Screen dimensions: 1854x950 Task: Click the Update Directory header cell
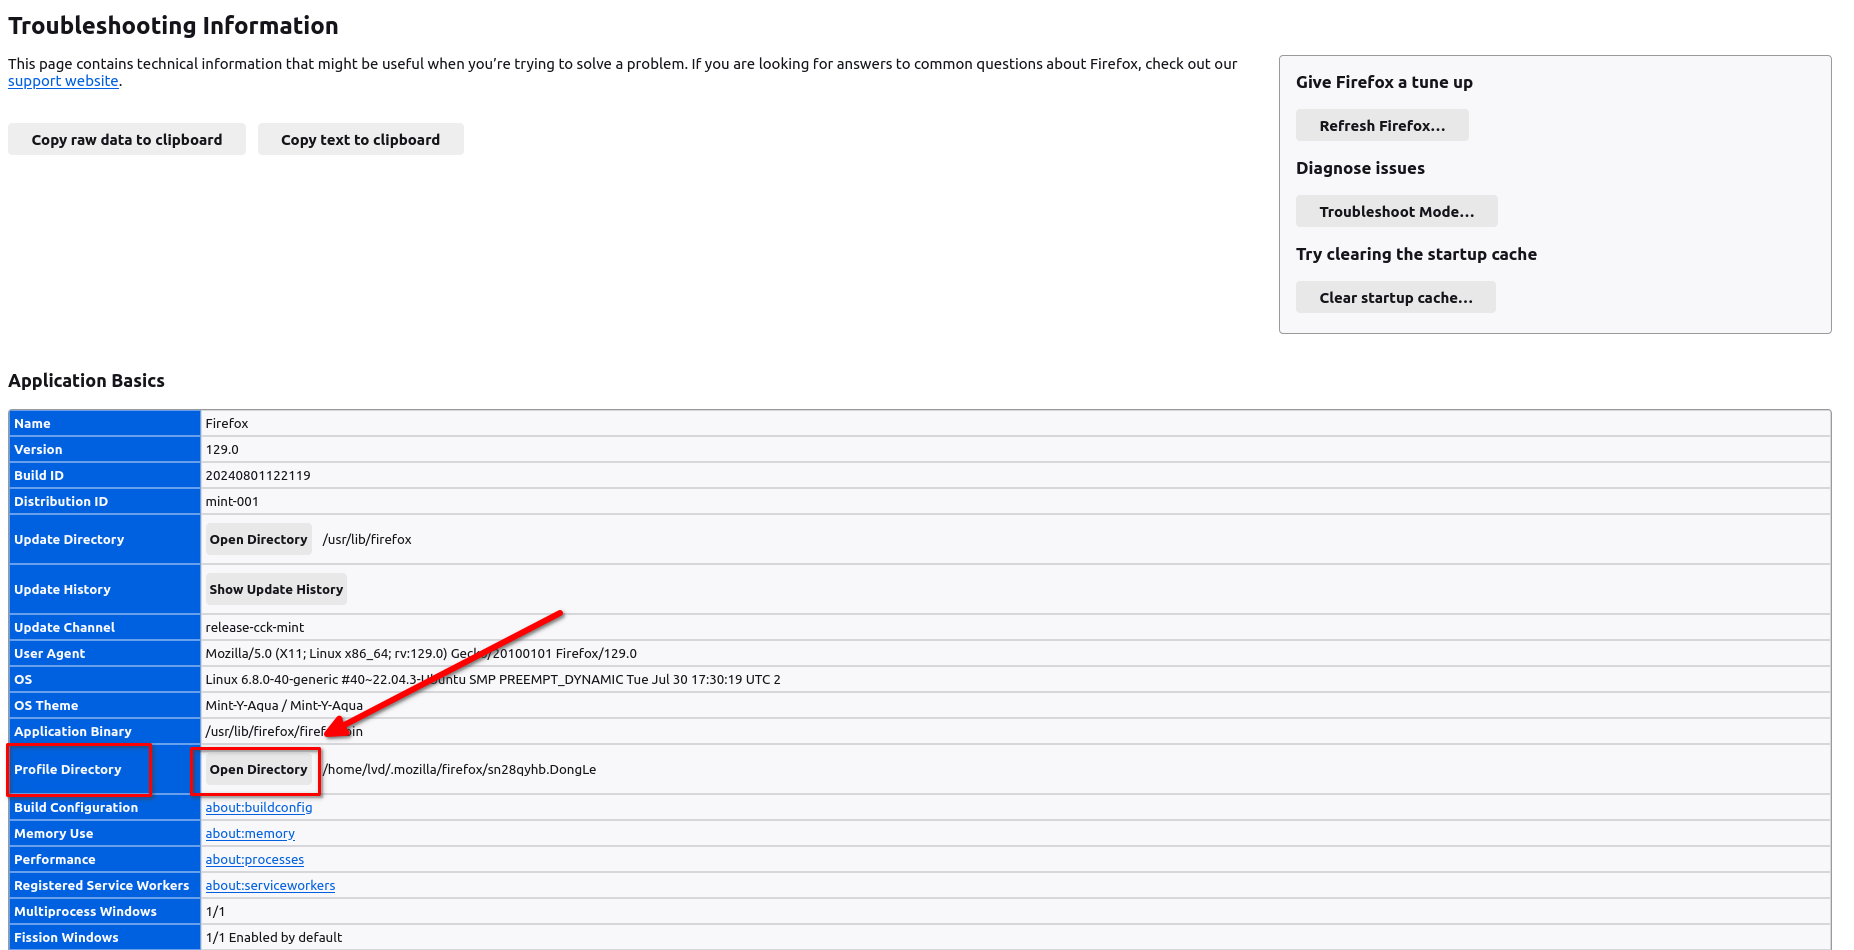(x=105, y=539)
